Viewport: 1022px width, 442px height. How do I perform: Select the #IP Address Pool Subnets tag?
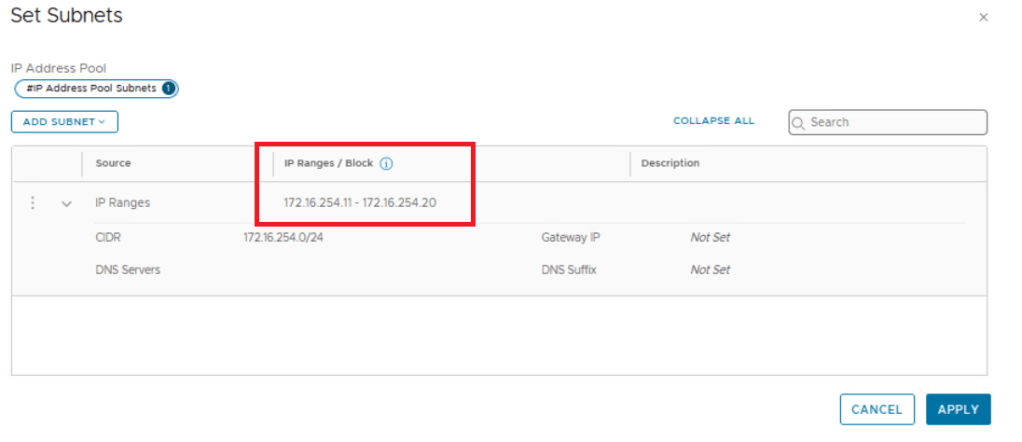(90, 88)
